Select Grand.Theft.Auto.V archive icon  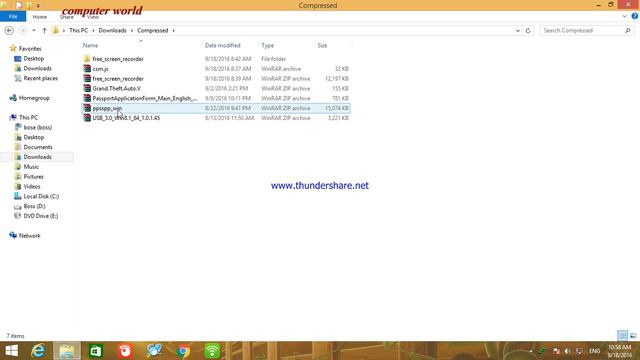pyautogui.click(x=87, y=88)
